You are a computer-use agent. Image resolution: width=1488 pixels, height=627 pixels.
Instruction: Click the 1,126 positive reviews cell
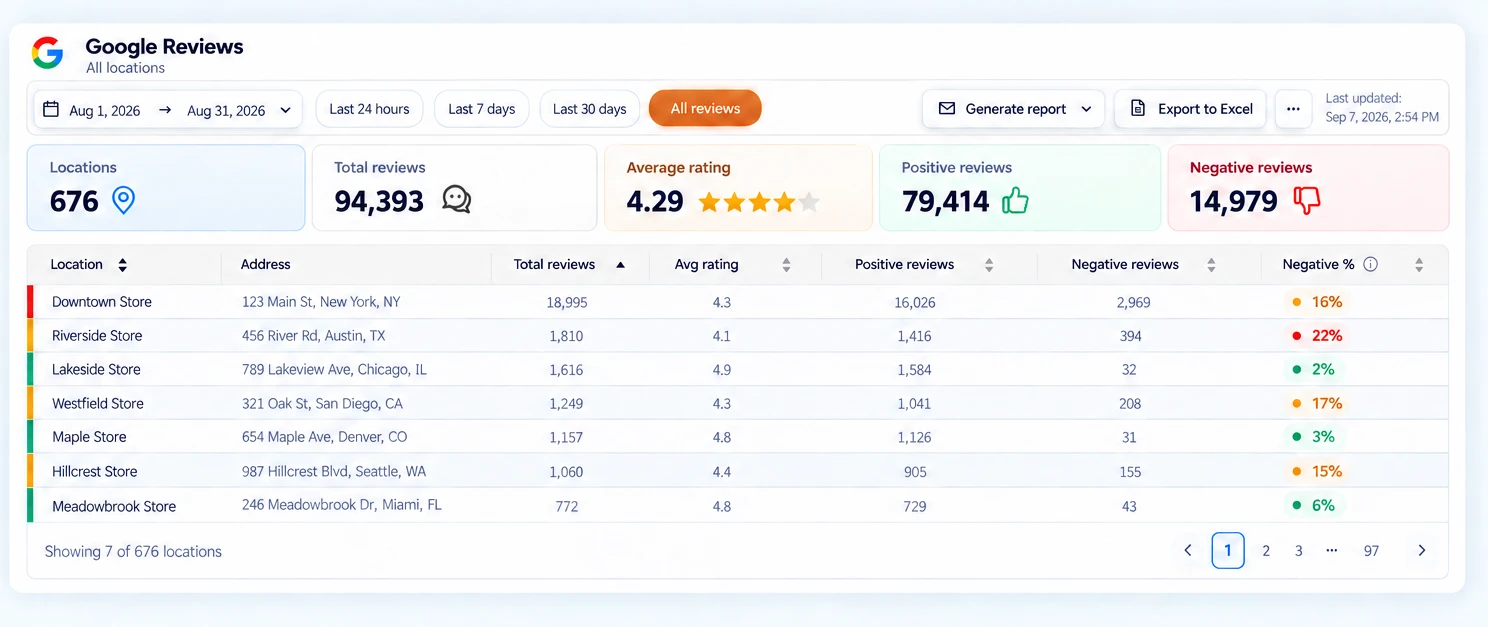point(914,437)
